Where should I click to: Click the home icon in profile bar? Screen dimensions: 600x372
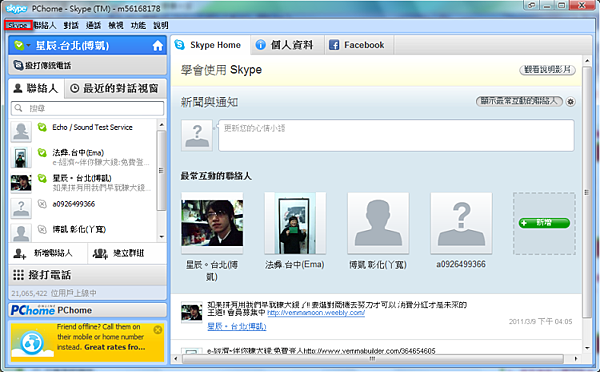tap(158, 46)
